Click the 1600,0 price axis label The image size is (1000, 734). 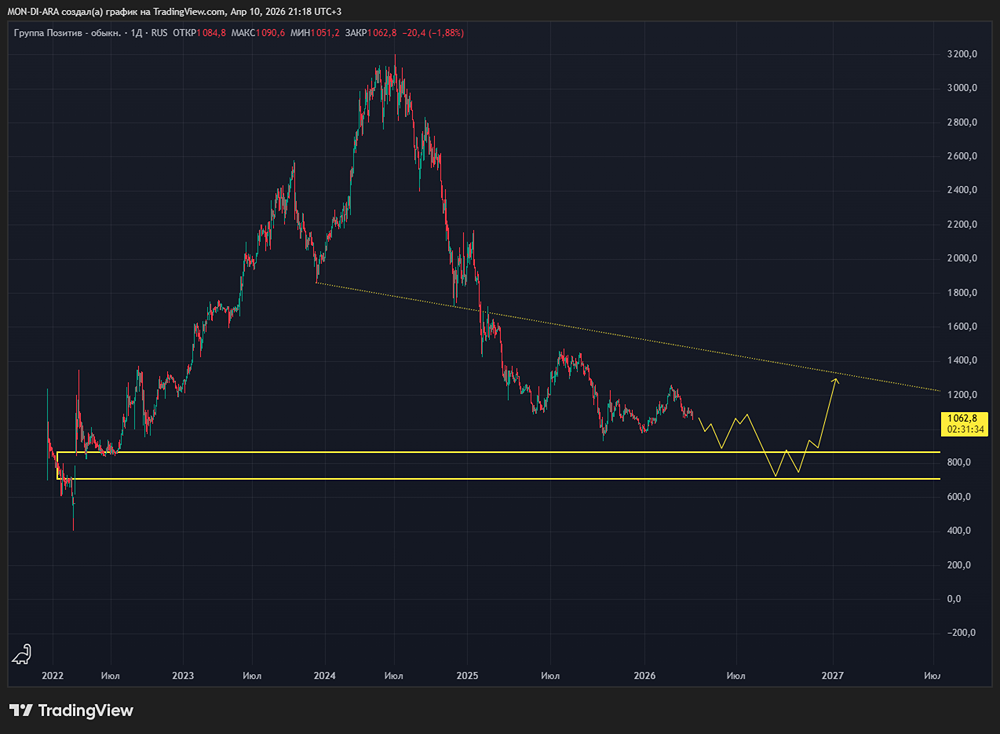pos(962,327)
